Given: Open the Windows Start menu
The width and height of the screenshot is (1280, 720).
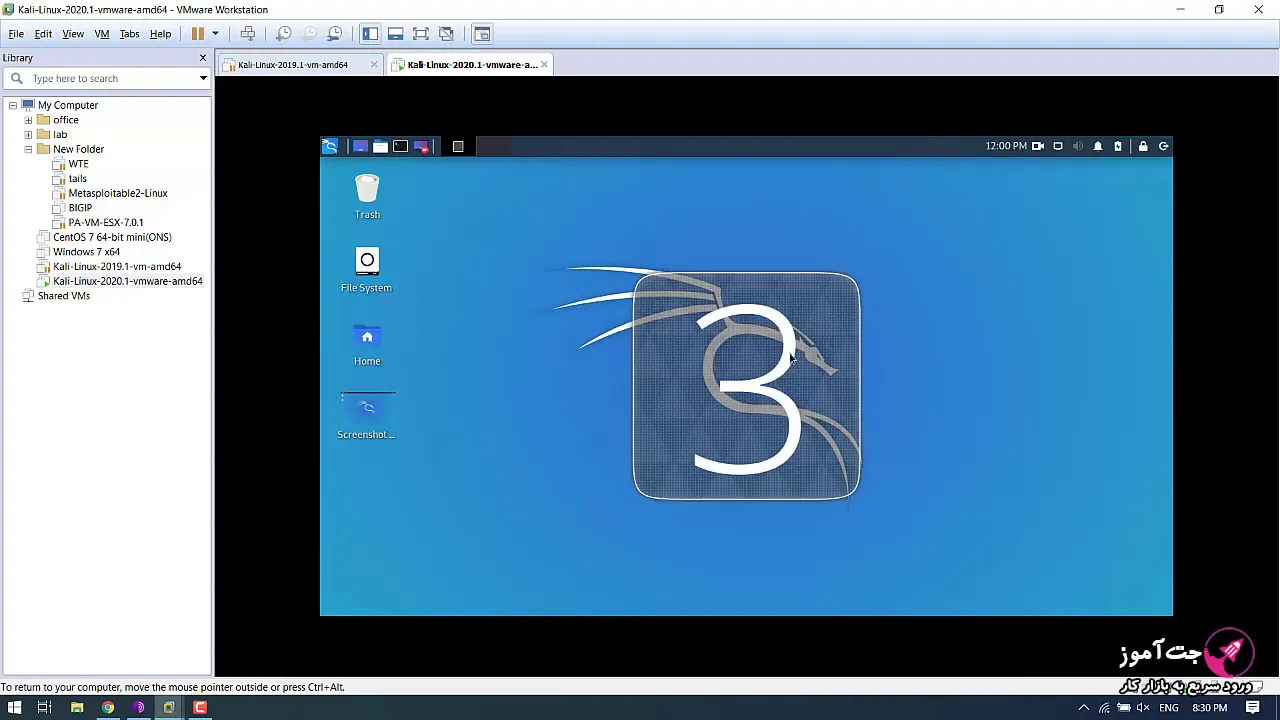Looking at the screenshot, I should click(x=14, y=708).
